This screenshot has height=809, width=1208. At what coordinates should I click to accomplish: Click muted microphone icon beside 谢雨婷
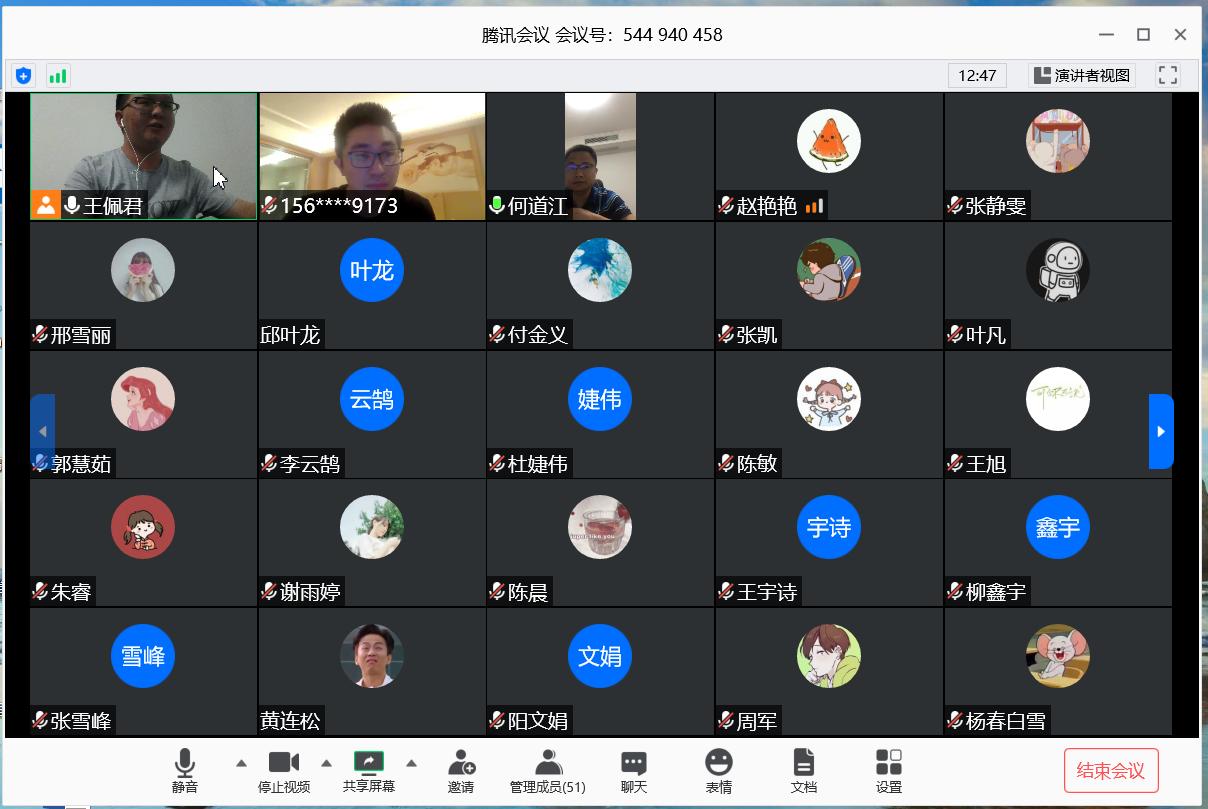[x=269, y=592]
